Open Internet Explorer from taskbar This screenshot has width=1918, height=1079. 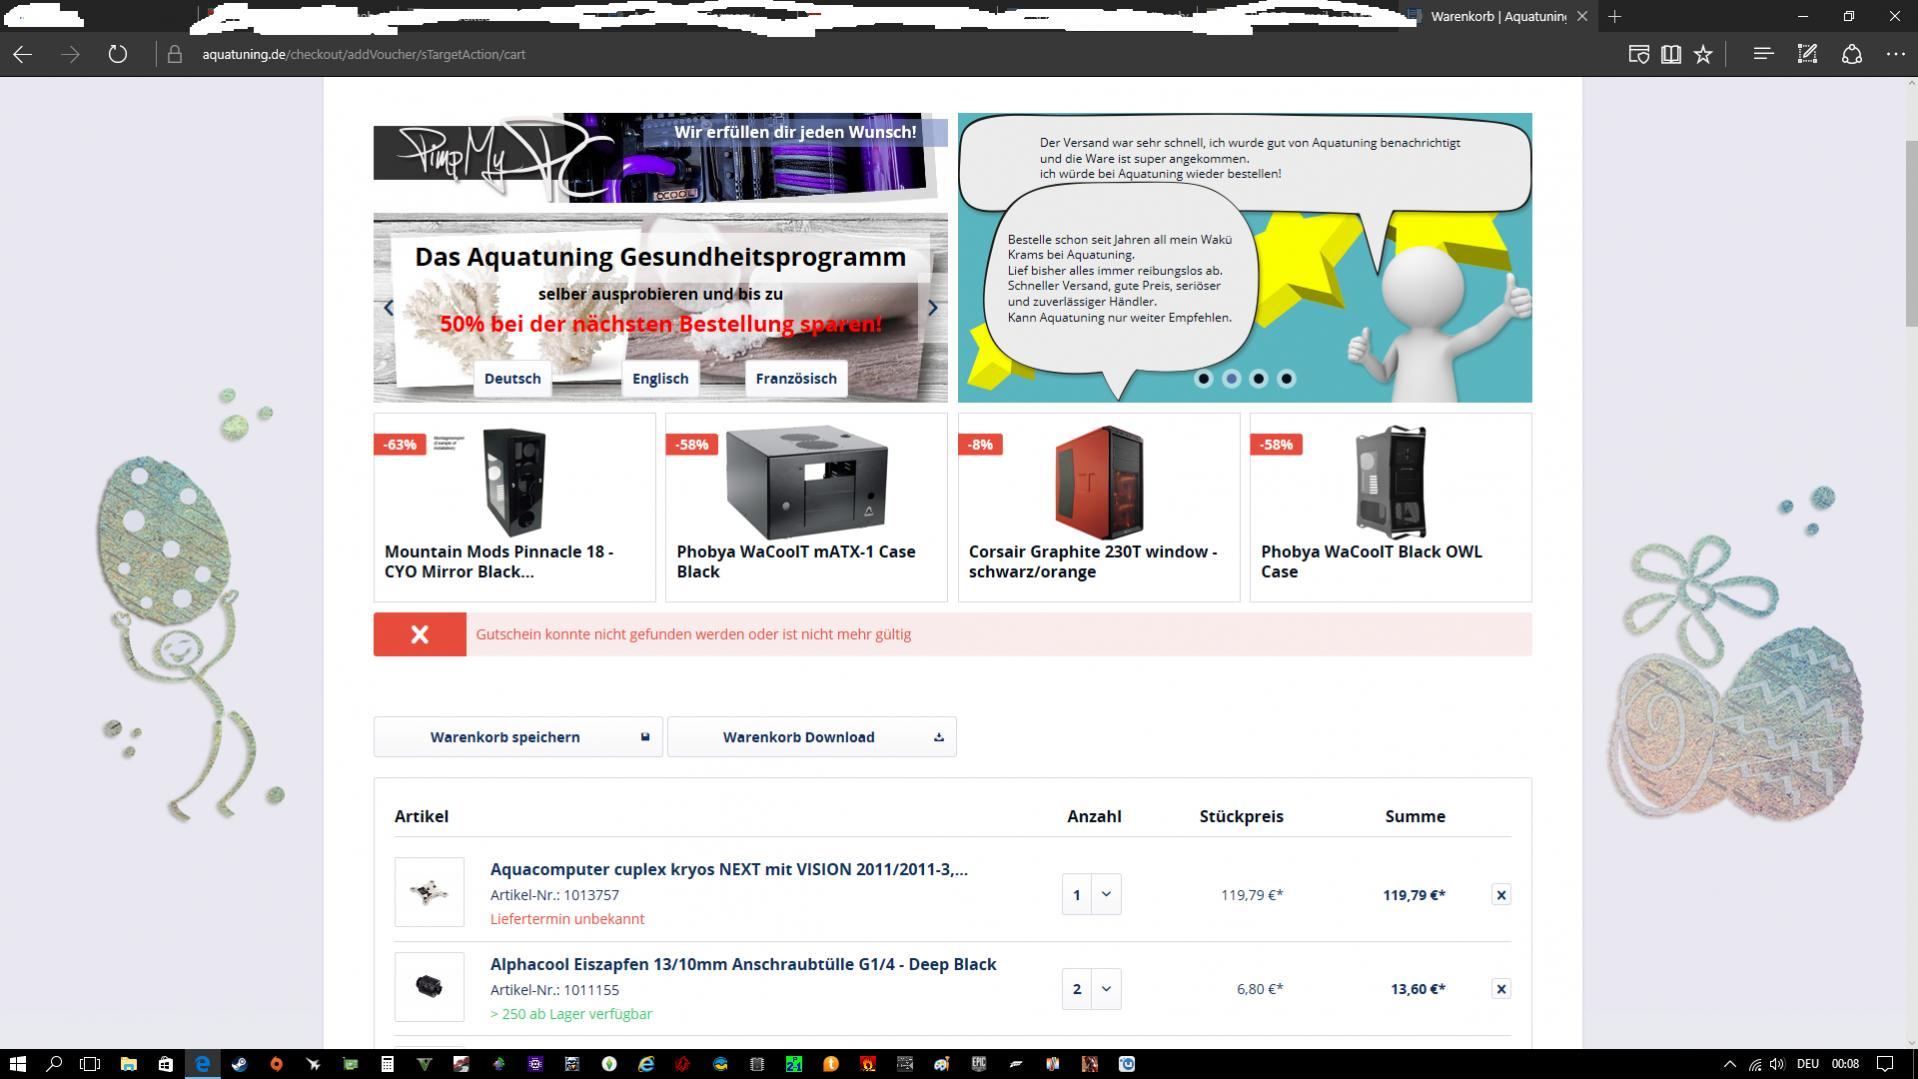coord(646,1064)
